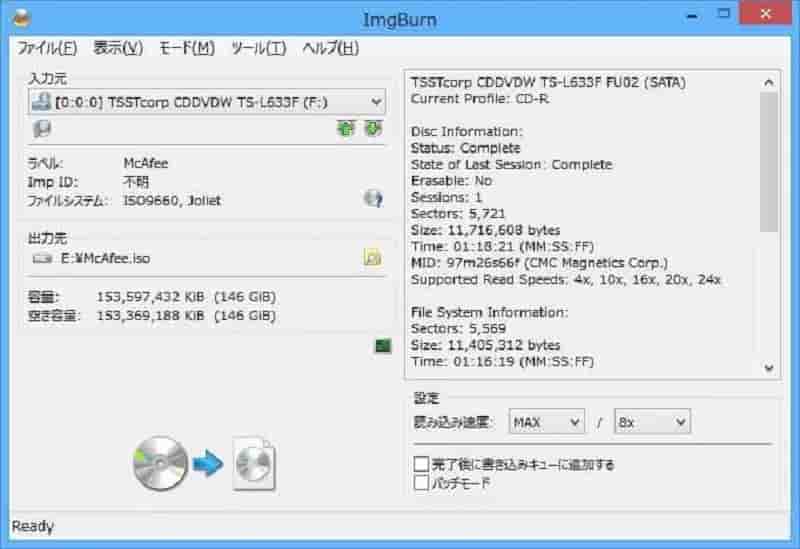Minimize the ImgBurn window
The width and height of the screenshot is (800, 549).
pyautogui.click(x=692, y=15)
